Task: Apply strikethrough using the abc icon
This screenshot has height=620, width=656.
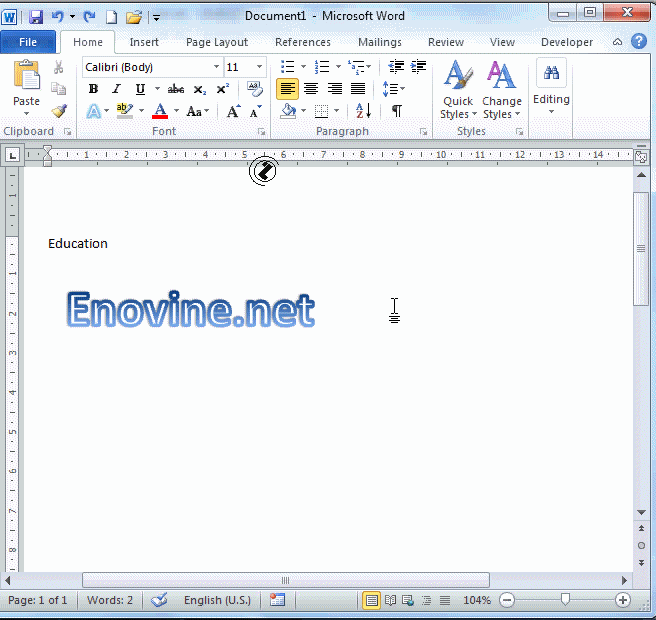Action: tap(176, 89)
